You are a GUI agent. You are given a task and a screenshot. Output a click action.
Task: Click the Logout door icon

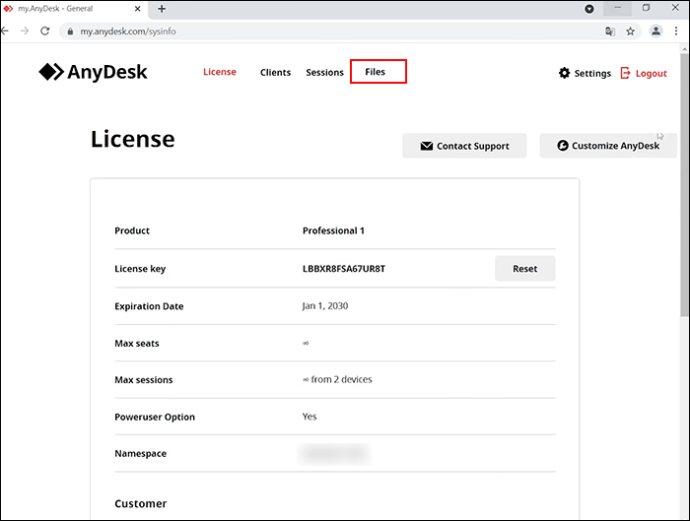625,73
